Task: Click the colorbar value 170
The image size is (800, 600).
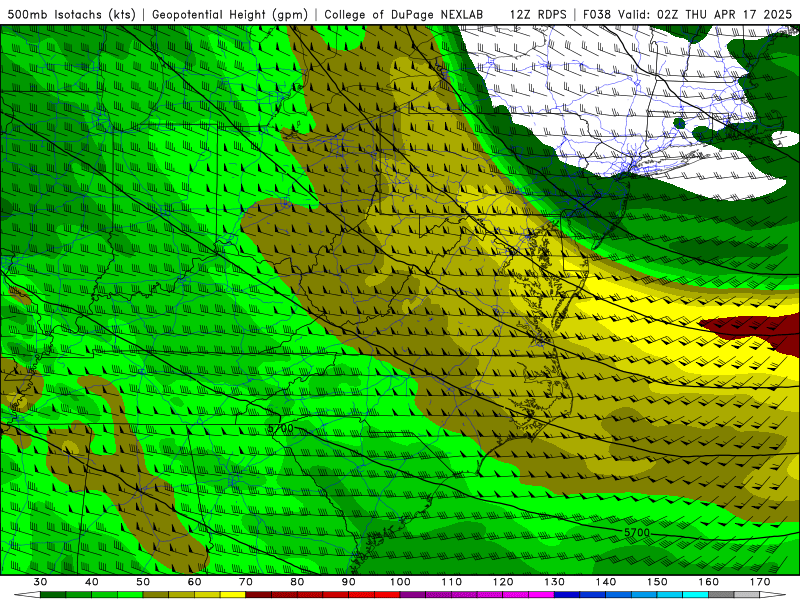Action: point(760,582)
